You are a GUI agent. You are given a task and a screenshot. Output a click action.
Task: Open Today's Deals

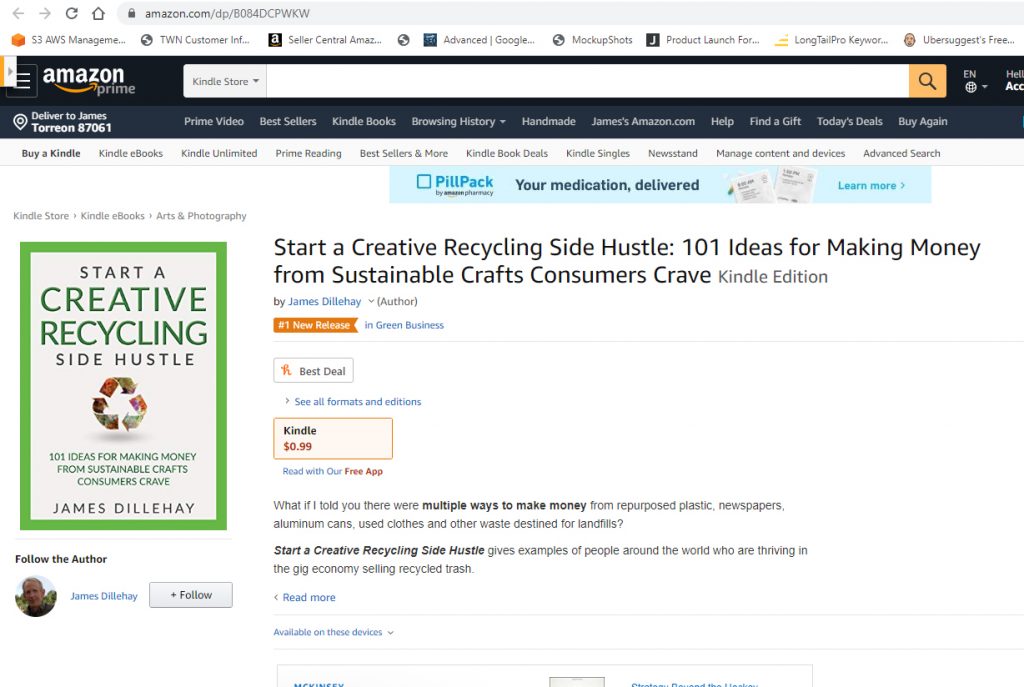850,121
